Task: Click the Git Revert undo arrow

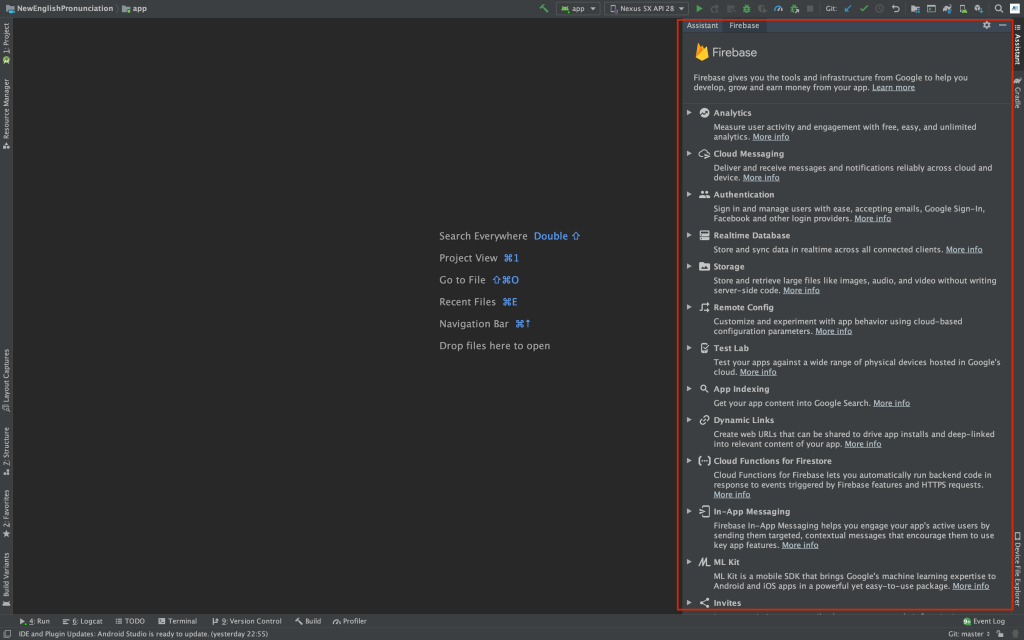Action: click(x=896, y=8)
